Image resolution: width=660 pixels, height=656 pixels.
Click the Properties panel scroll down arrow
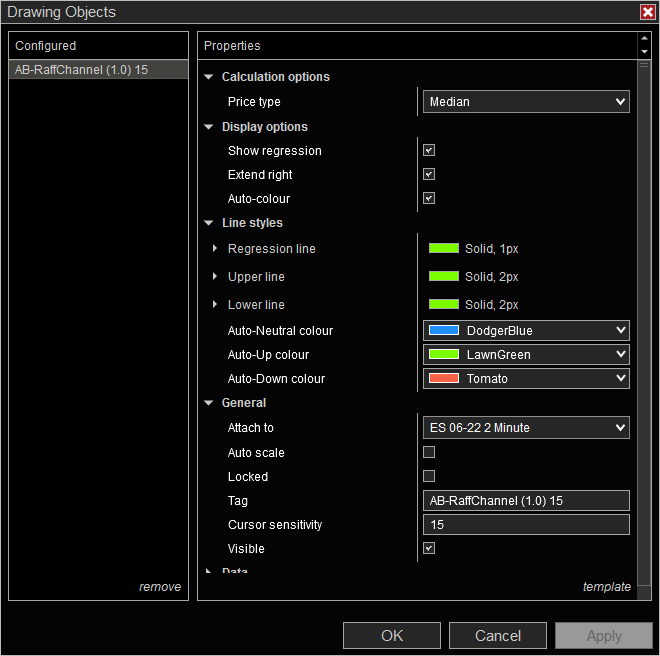644,52
